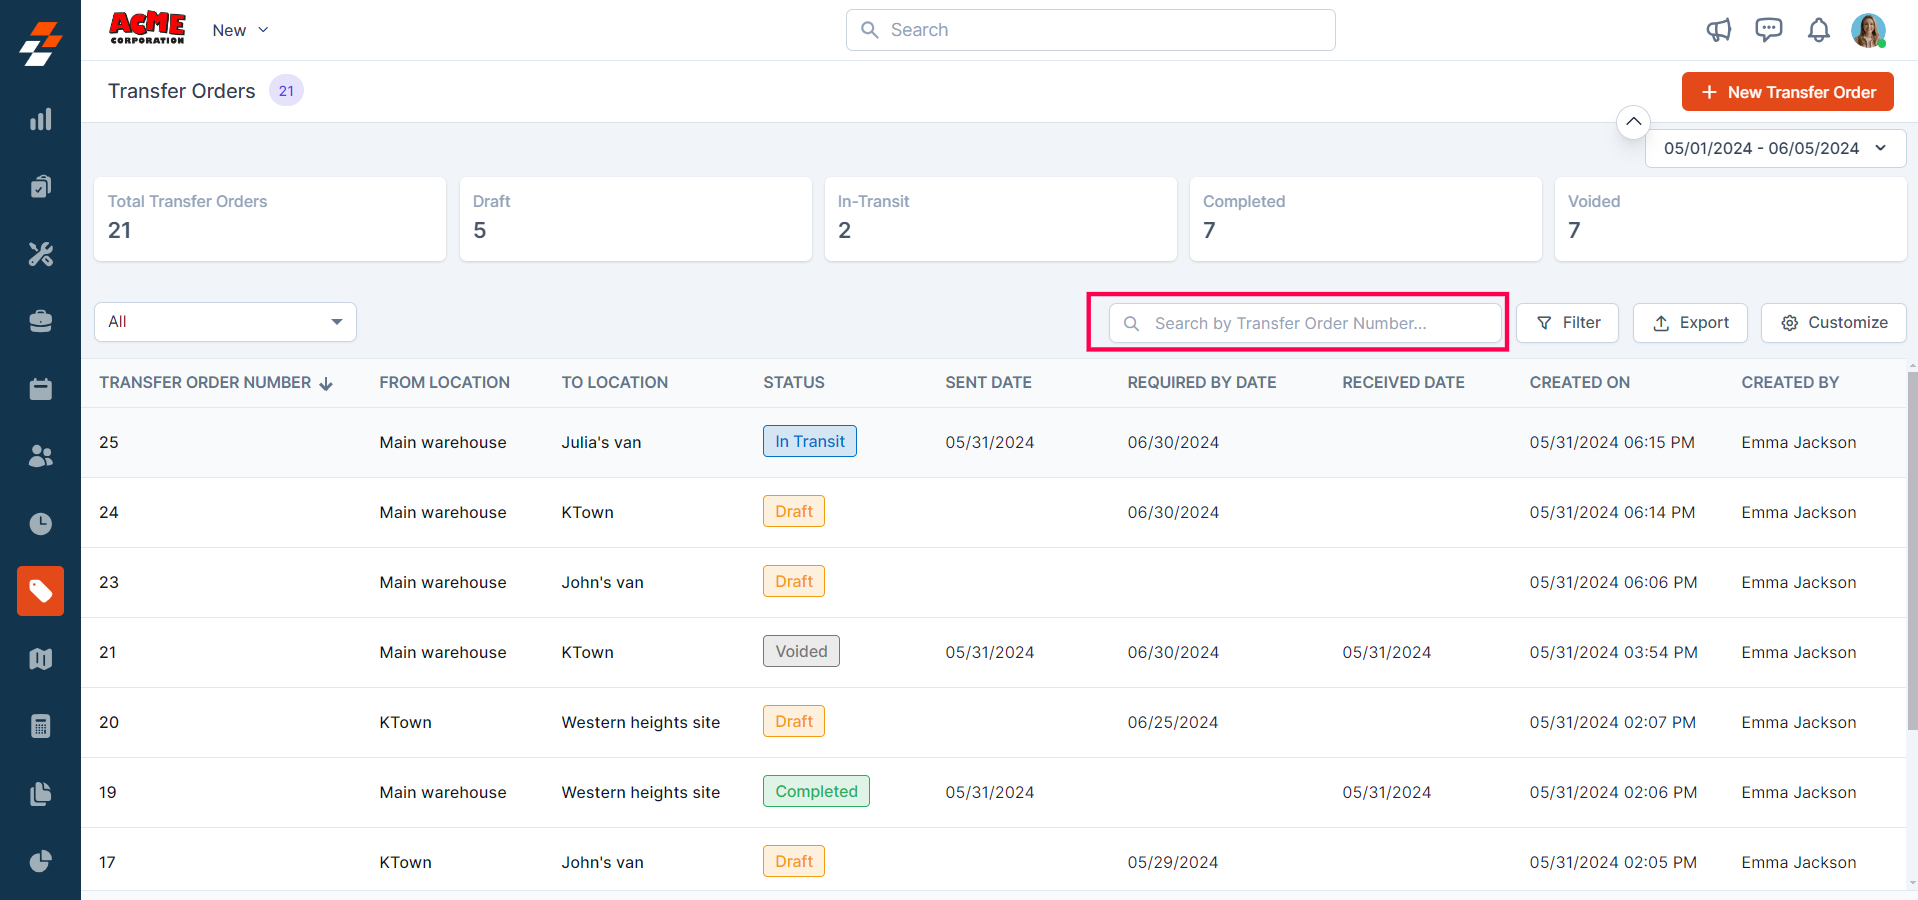Collapse the summary cards with chevron button
Image resolution: width=1918 pixels, height=900 pixels.
[x=1633, y=122]
